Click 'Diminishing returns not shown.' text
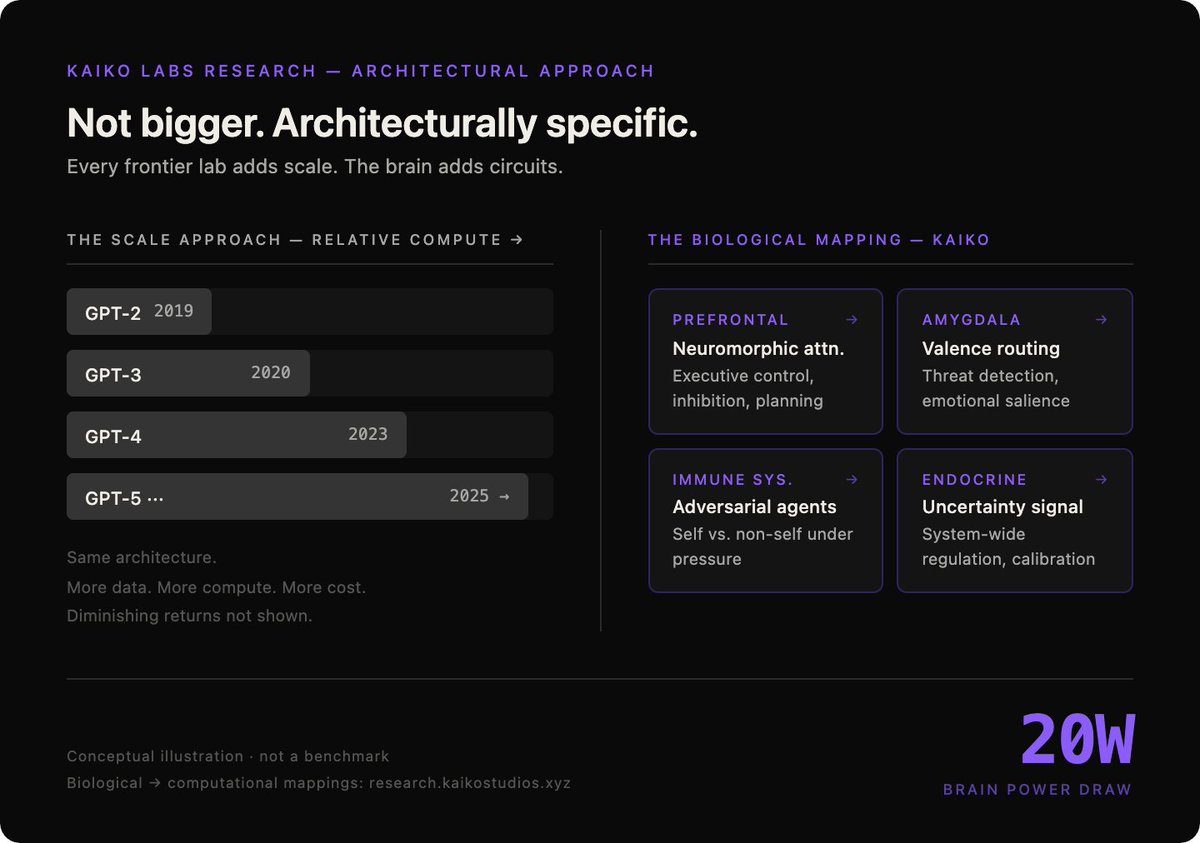The image size is (1200, 843). (189, 616)
